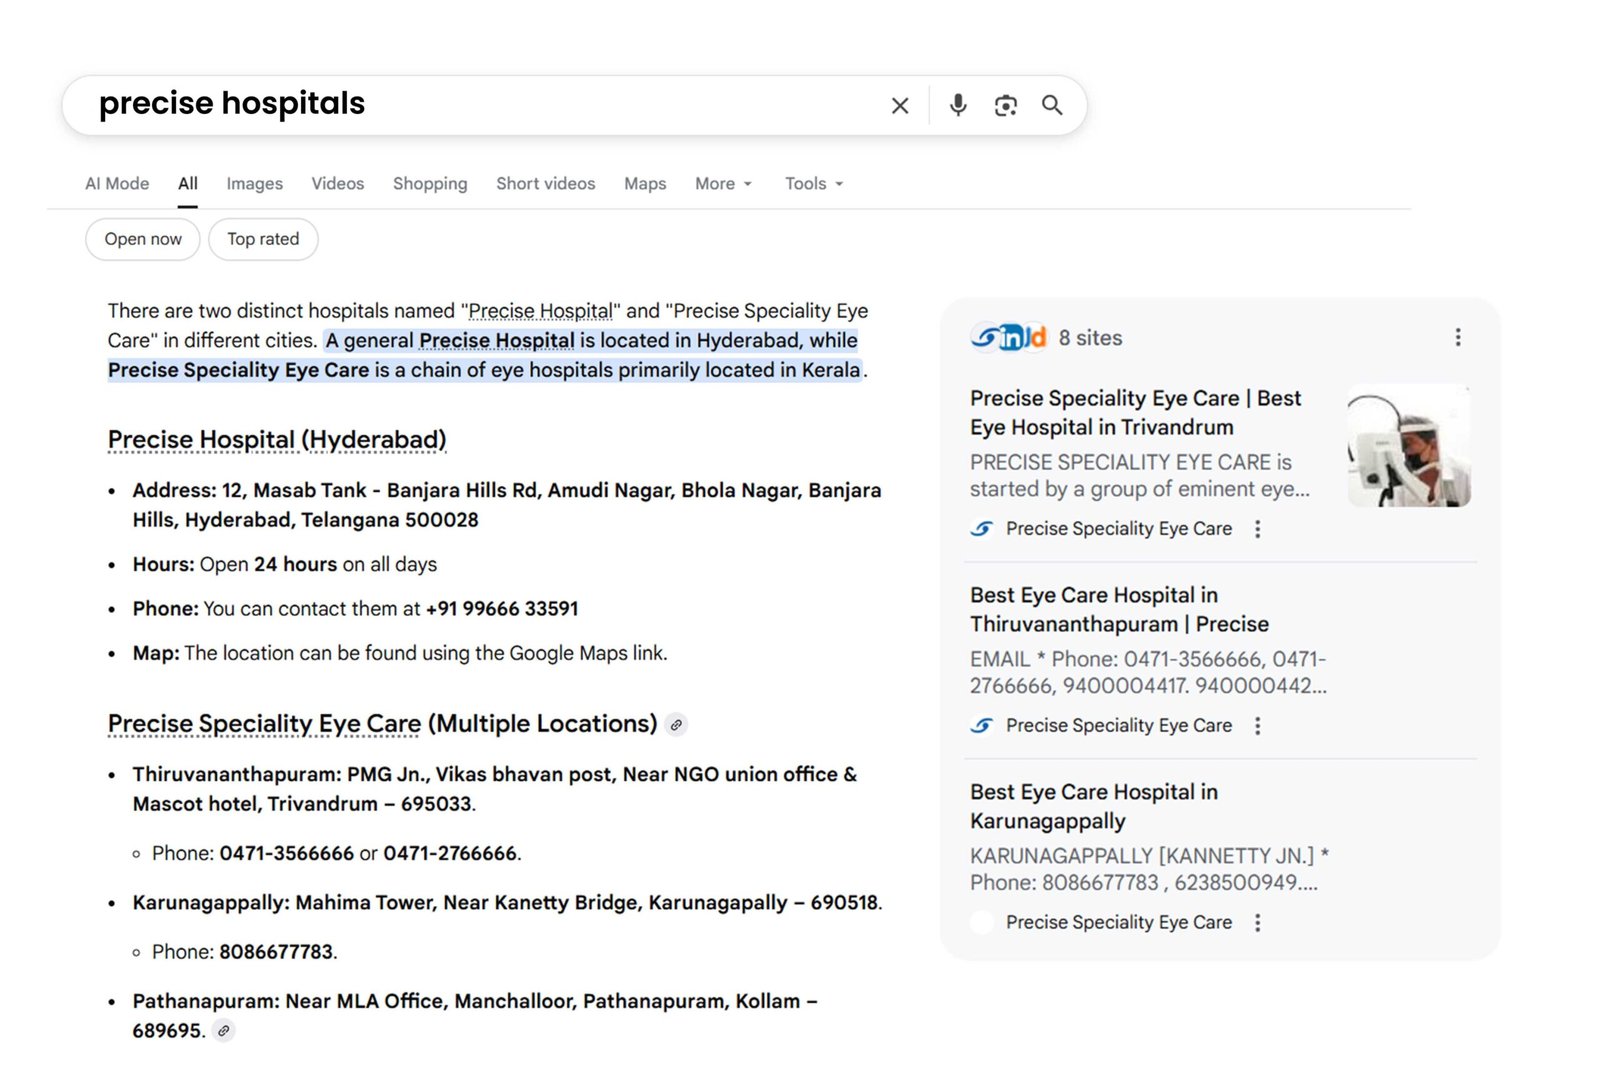Open three-dot menu beside 8 sites
The image size is (1600, 1067).
point(1457,338)
